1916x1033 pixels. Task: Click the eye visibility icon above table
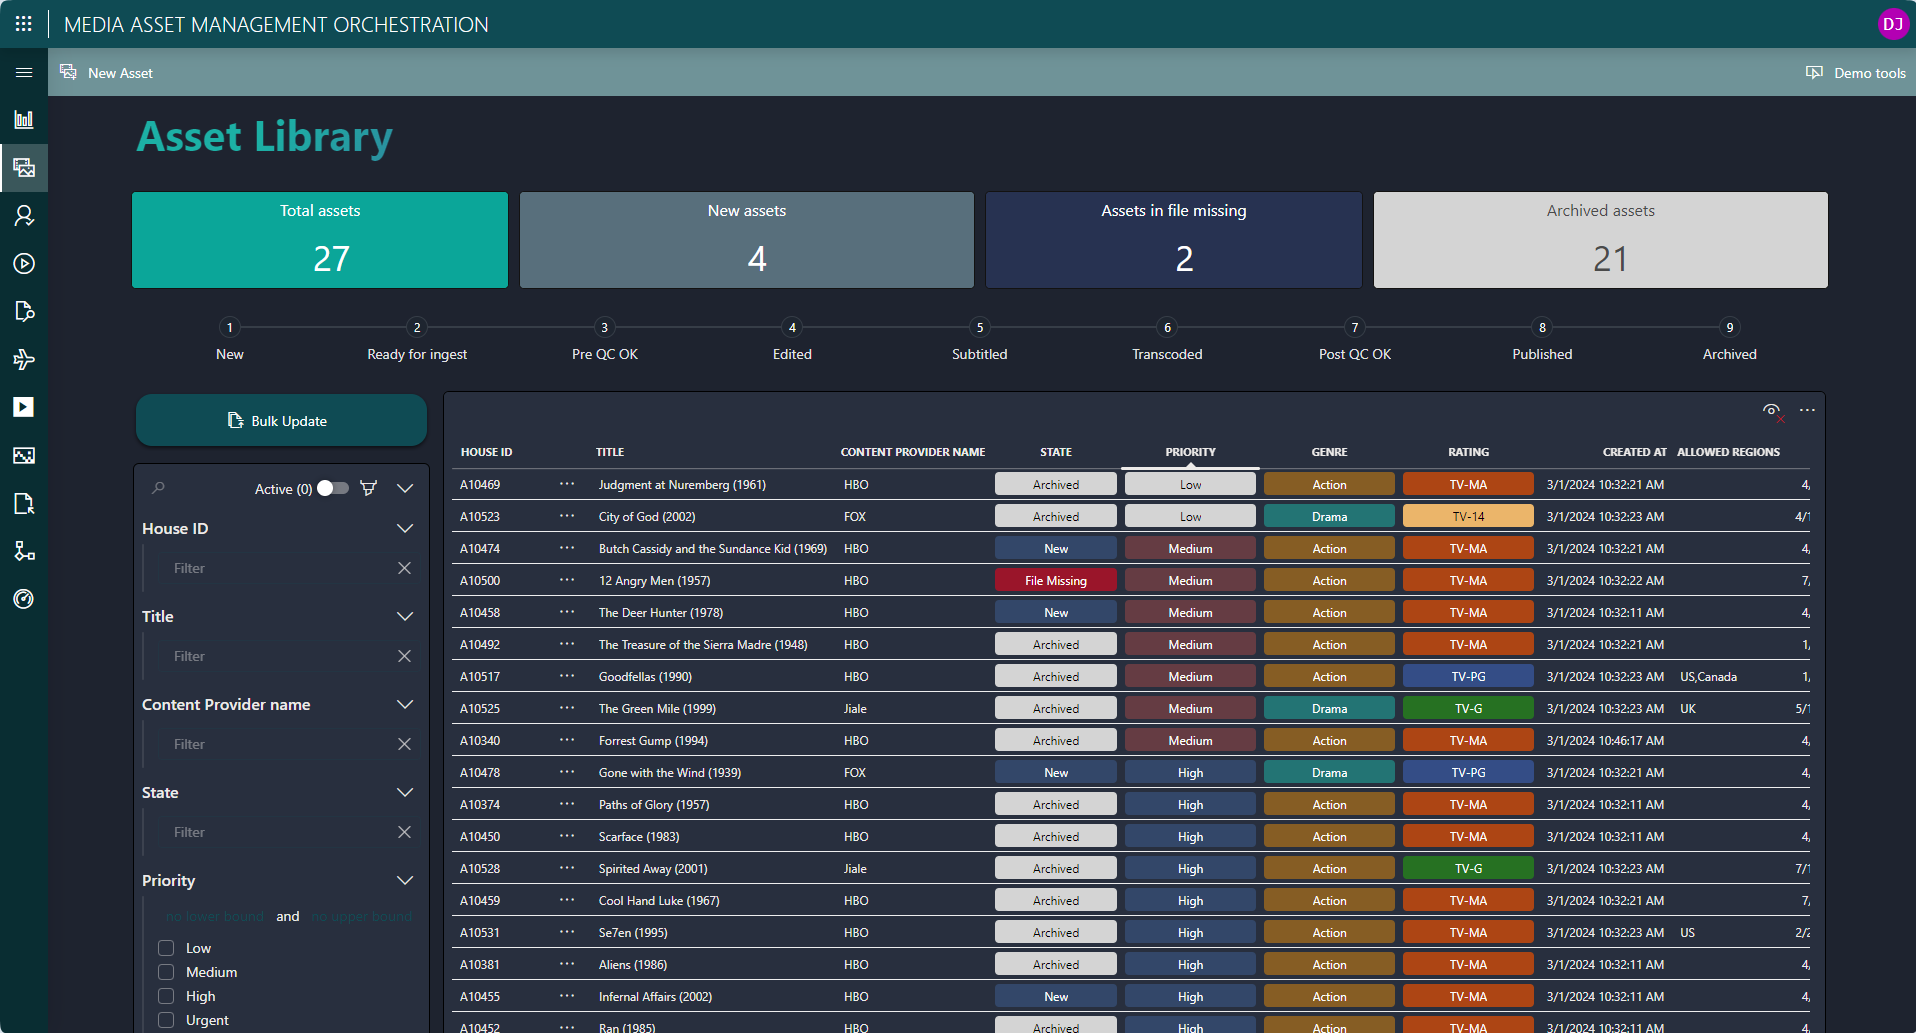click(x=1772, y=411)
